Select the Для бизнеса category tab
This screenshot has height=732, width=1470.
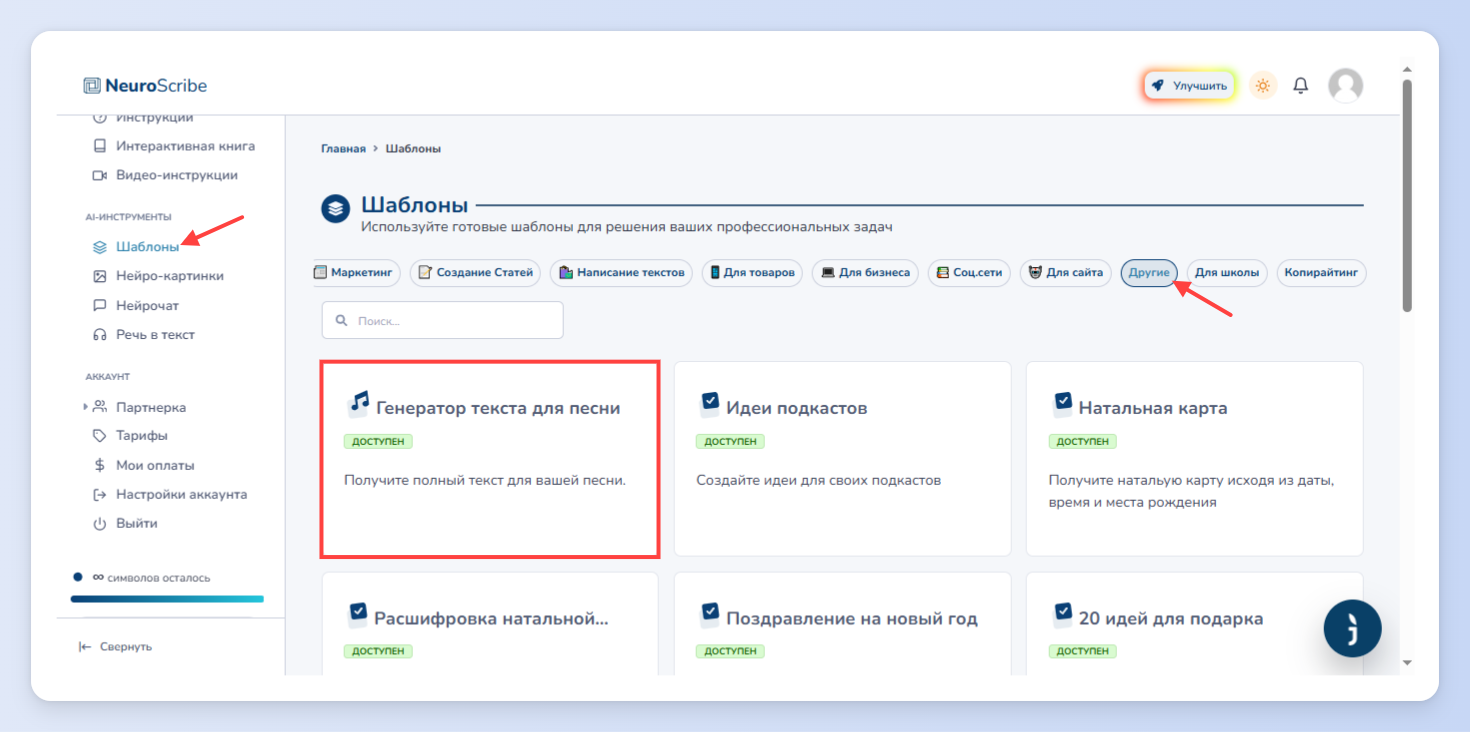tap(865, 273)
